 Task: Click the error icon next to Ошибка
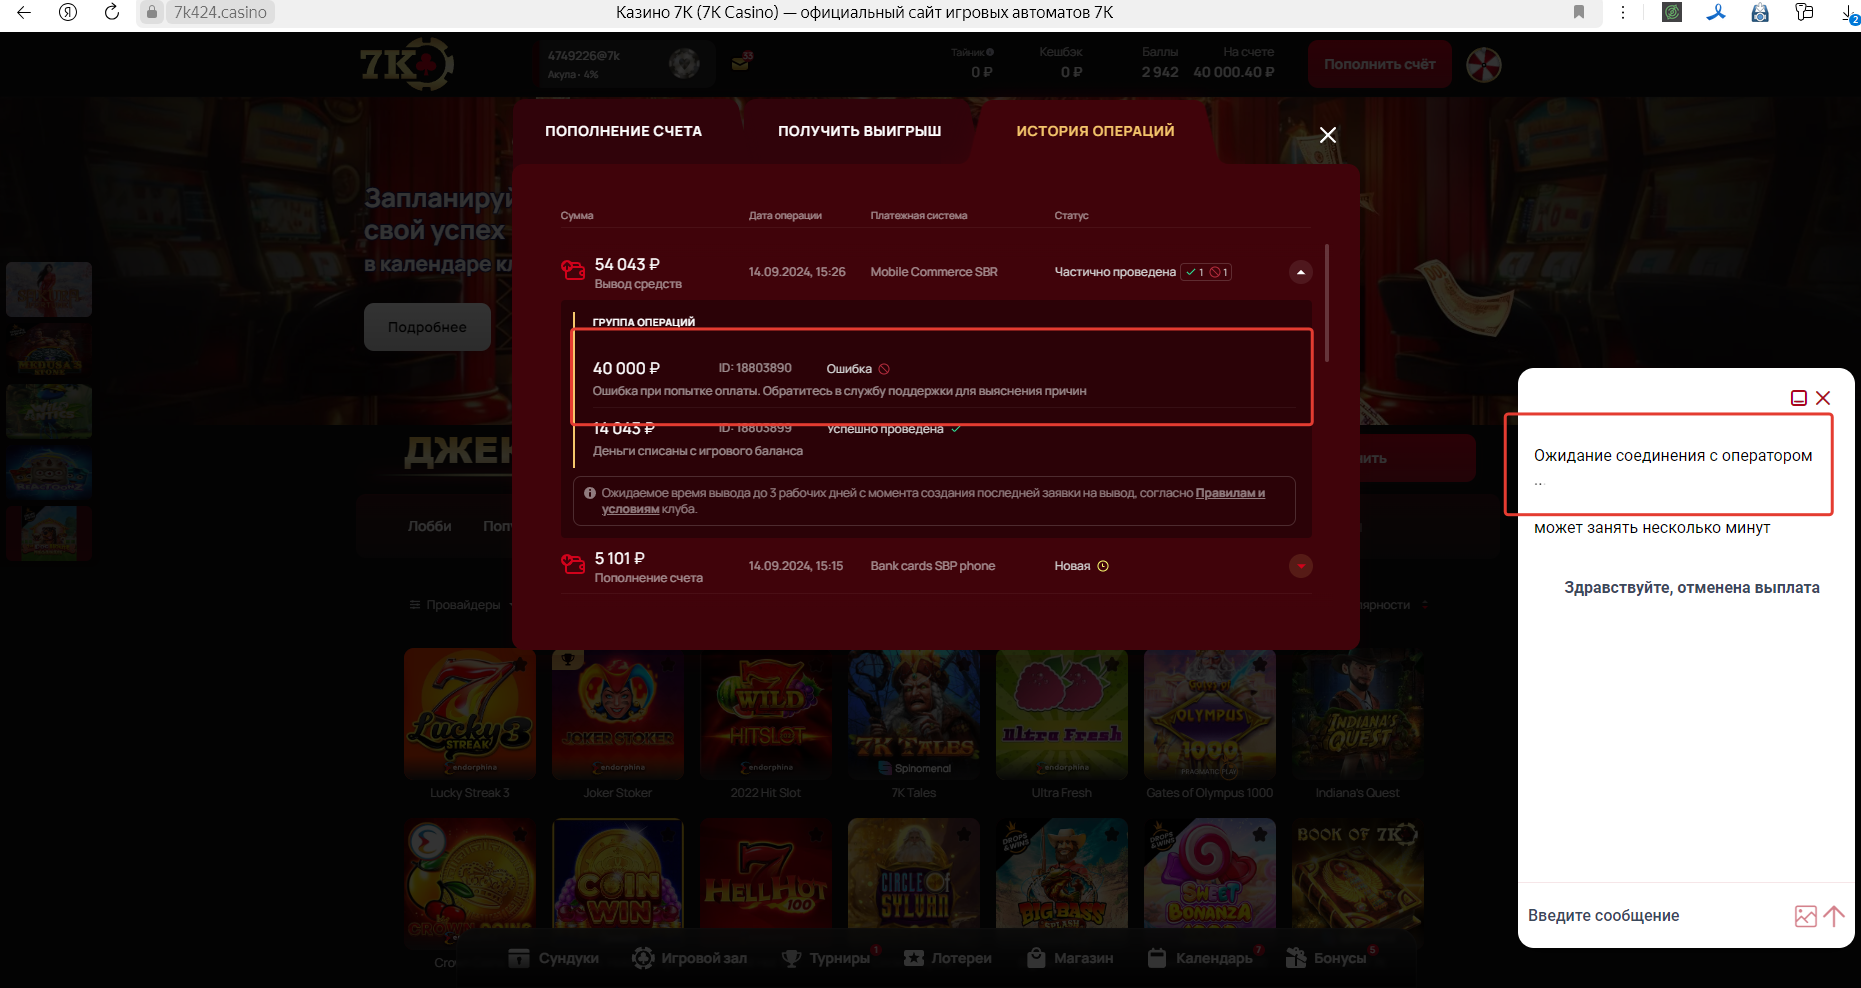(x=884, y=369)
